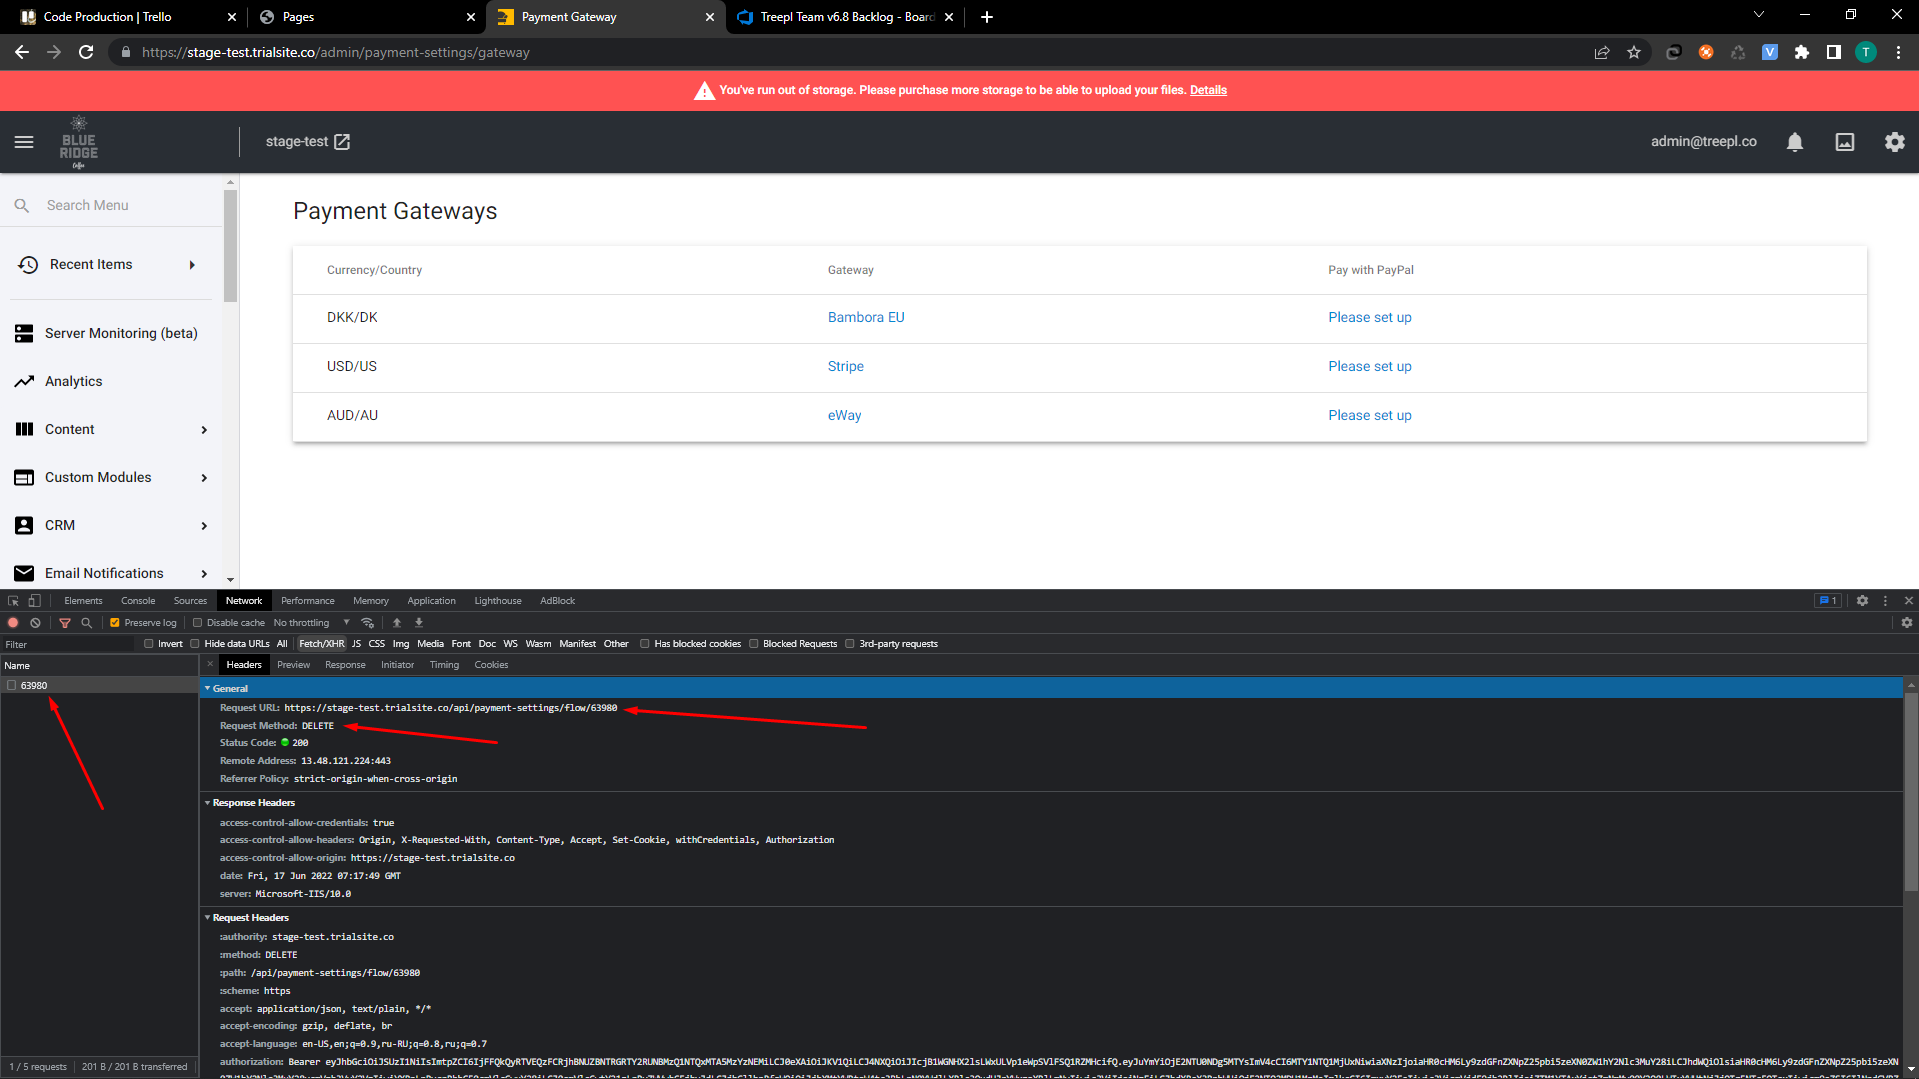The image size is (1919, 1079).
Task: Toggle the network filter funnel
Action: (65, 623)
